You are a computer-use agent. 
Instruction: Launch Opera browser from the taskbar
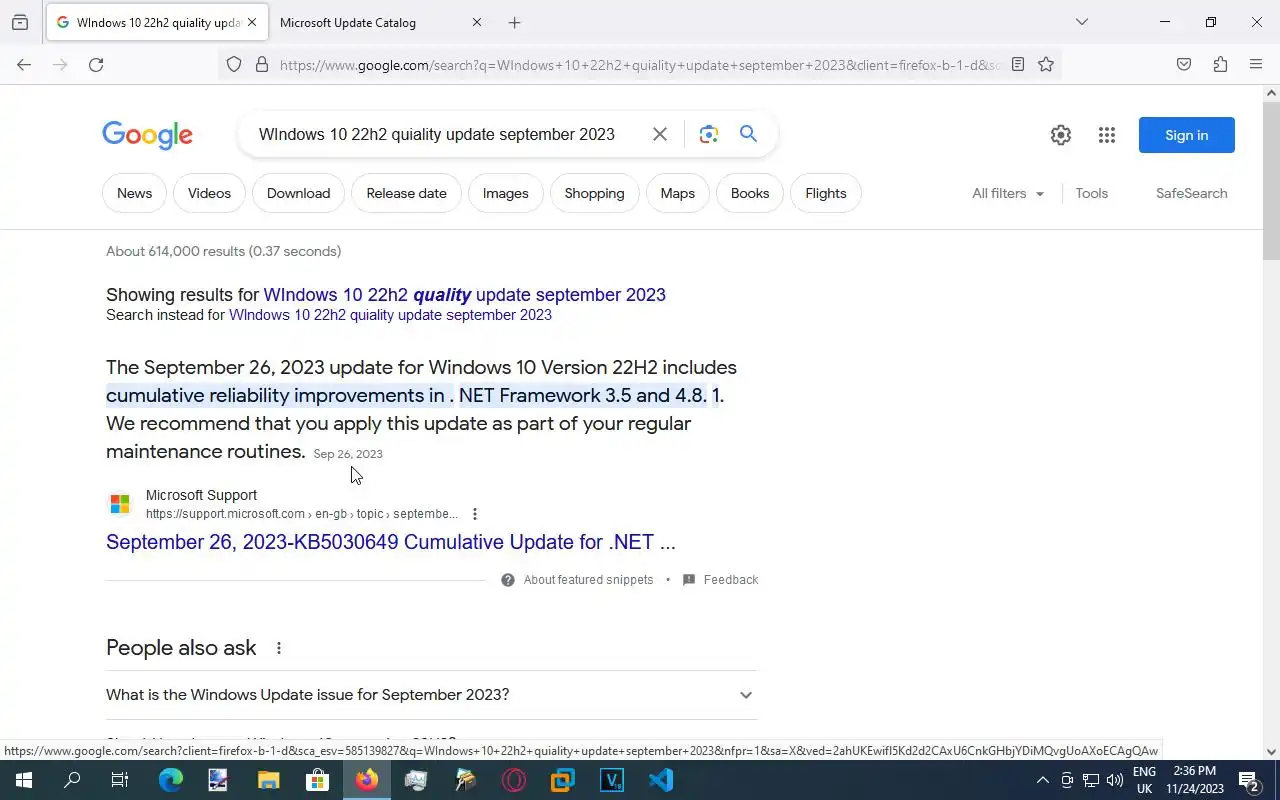tap(514, 780)
